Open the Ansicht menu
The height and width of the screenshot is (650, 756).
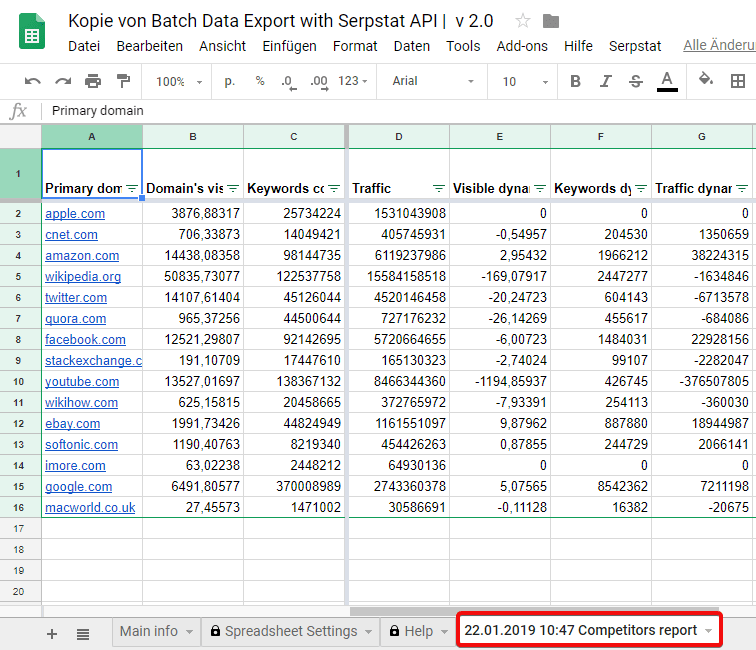pyautogui.click(x=222, y=46)
